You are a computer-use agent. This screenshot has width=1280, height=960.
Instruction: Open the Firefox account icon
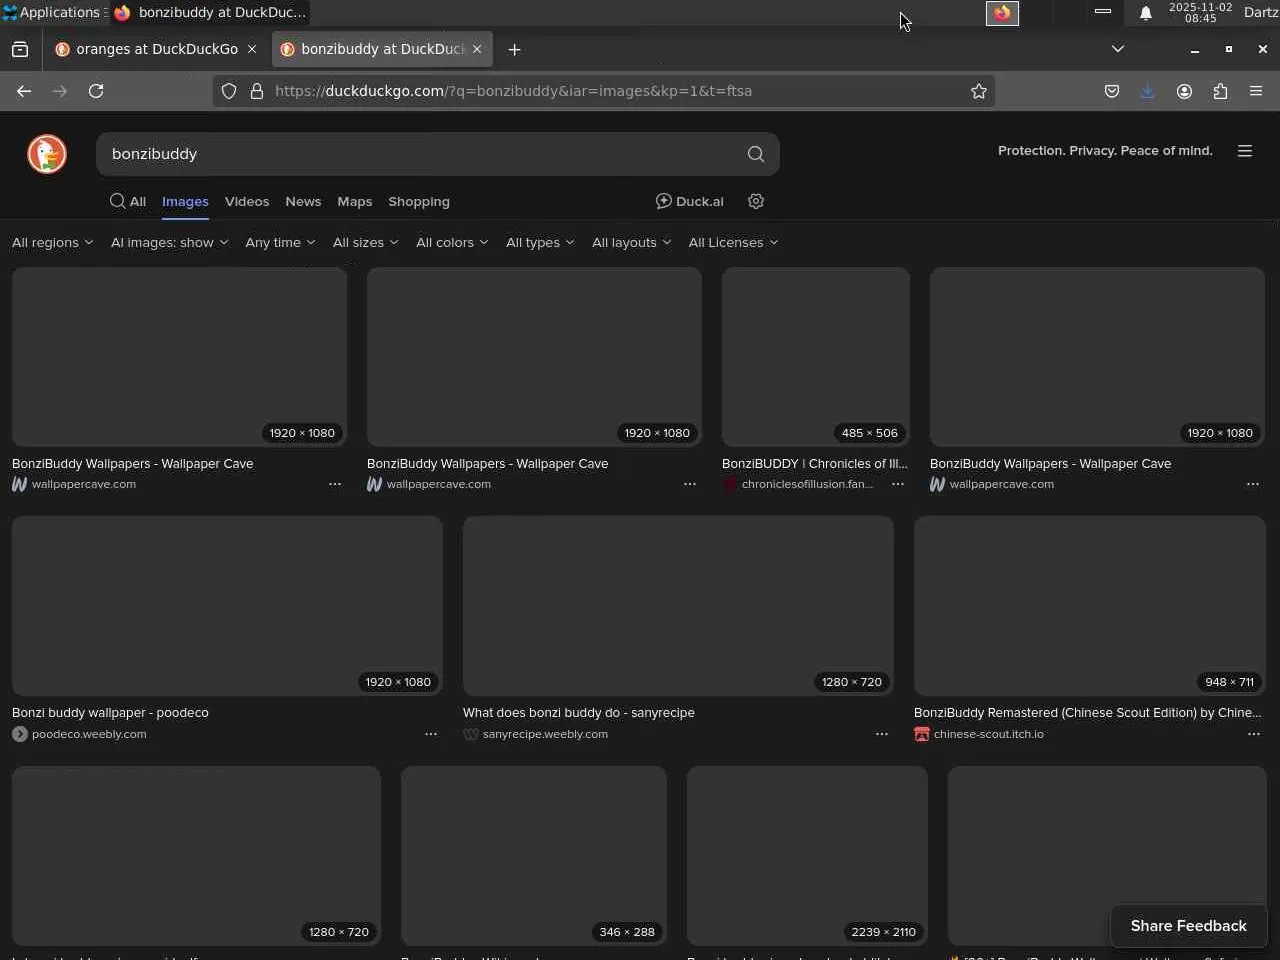tap(1184, 91)
